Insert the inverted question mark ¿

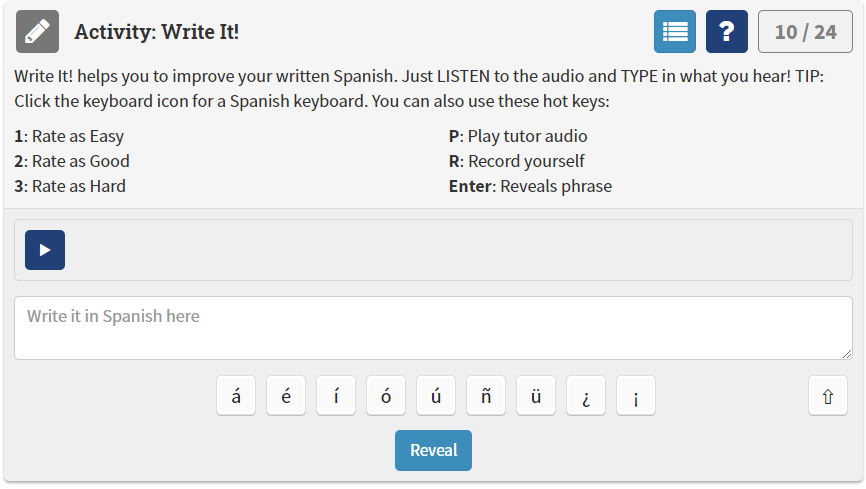(586, 396)
